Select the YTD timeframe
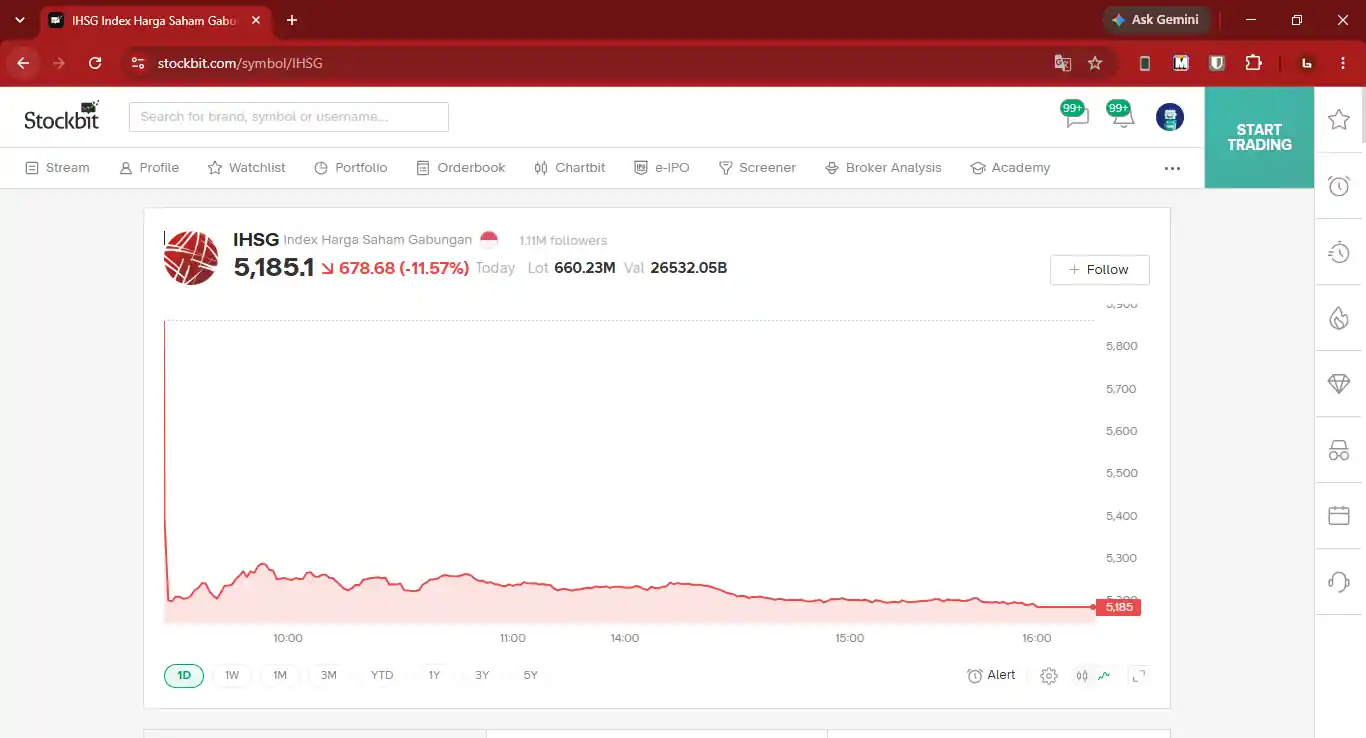Viewport: 1366px width, 738px height. point(382,675)
